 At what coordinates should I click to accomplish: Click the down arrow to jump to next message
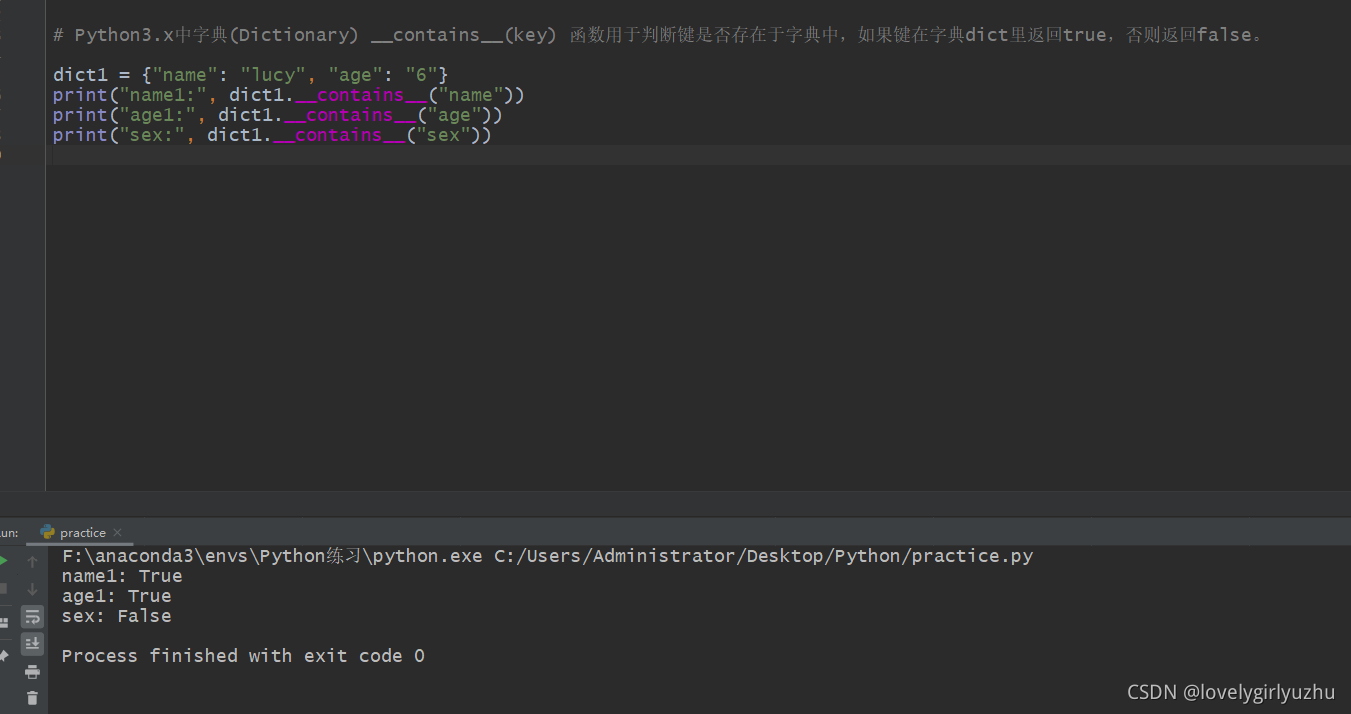[x=32, y=589]
